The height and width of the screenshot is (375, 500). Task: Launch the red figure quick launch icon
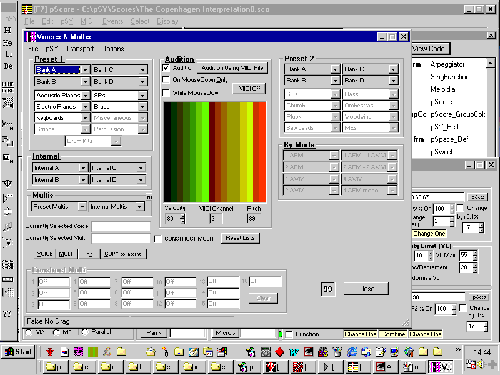tap(50, 352)
